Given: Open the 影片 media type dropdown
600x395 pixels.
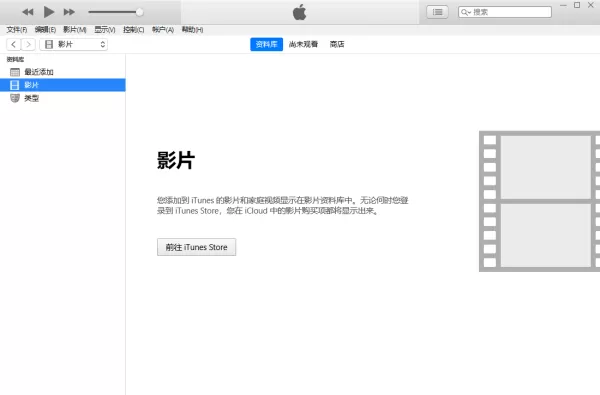Looking at the screenshot, I should 73,44.
